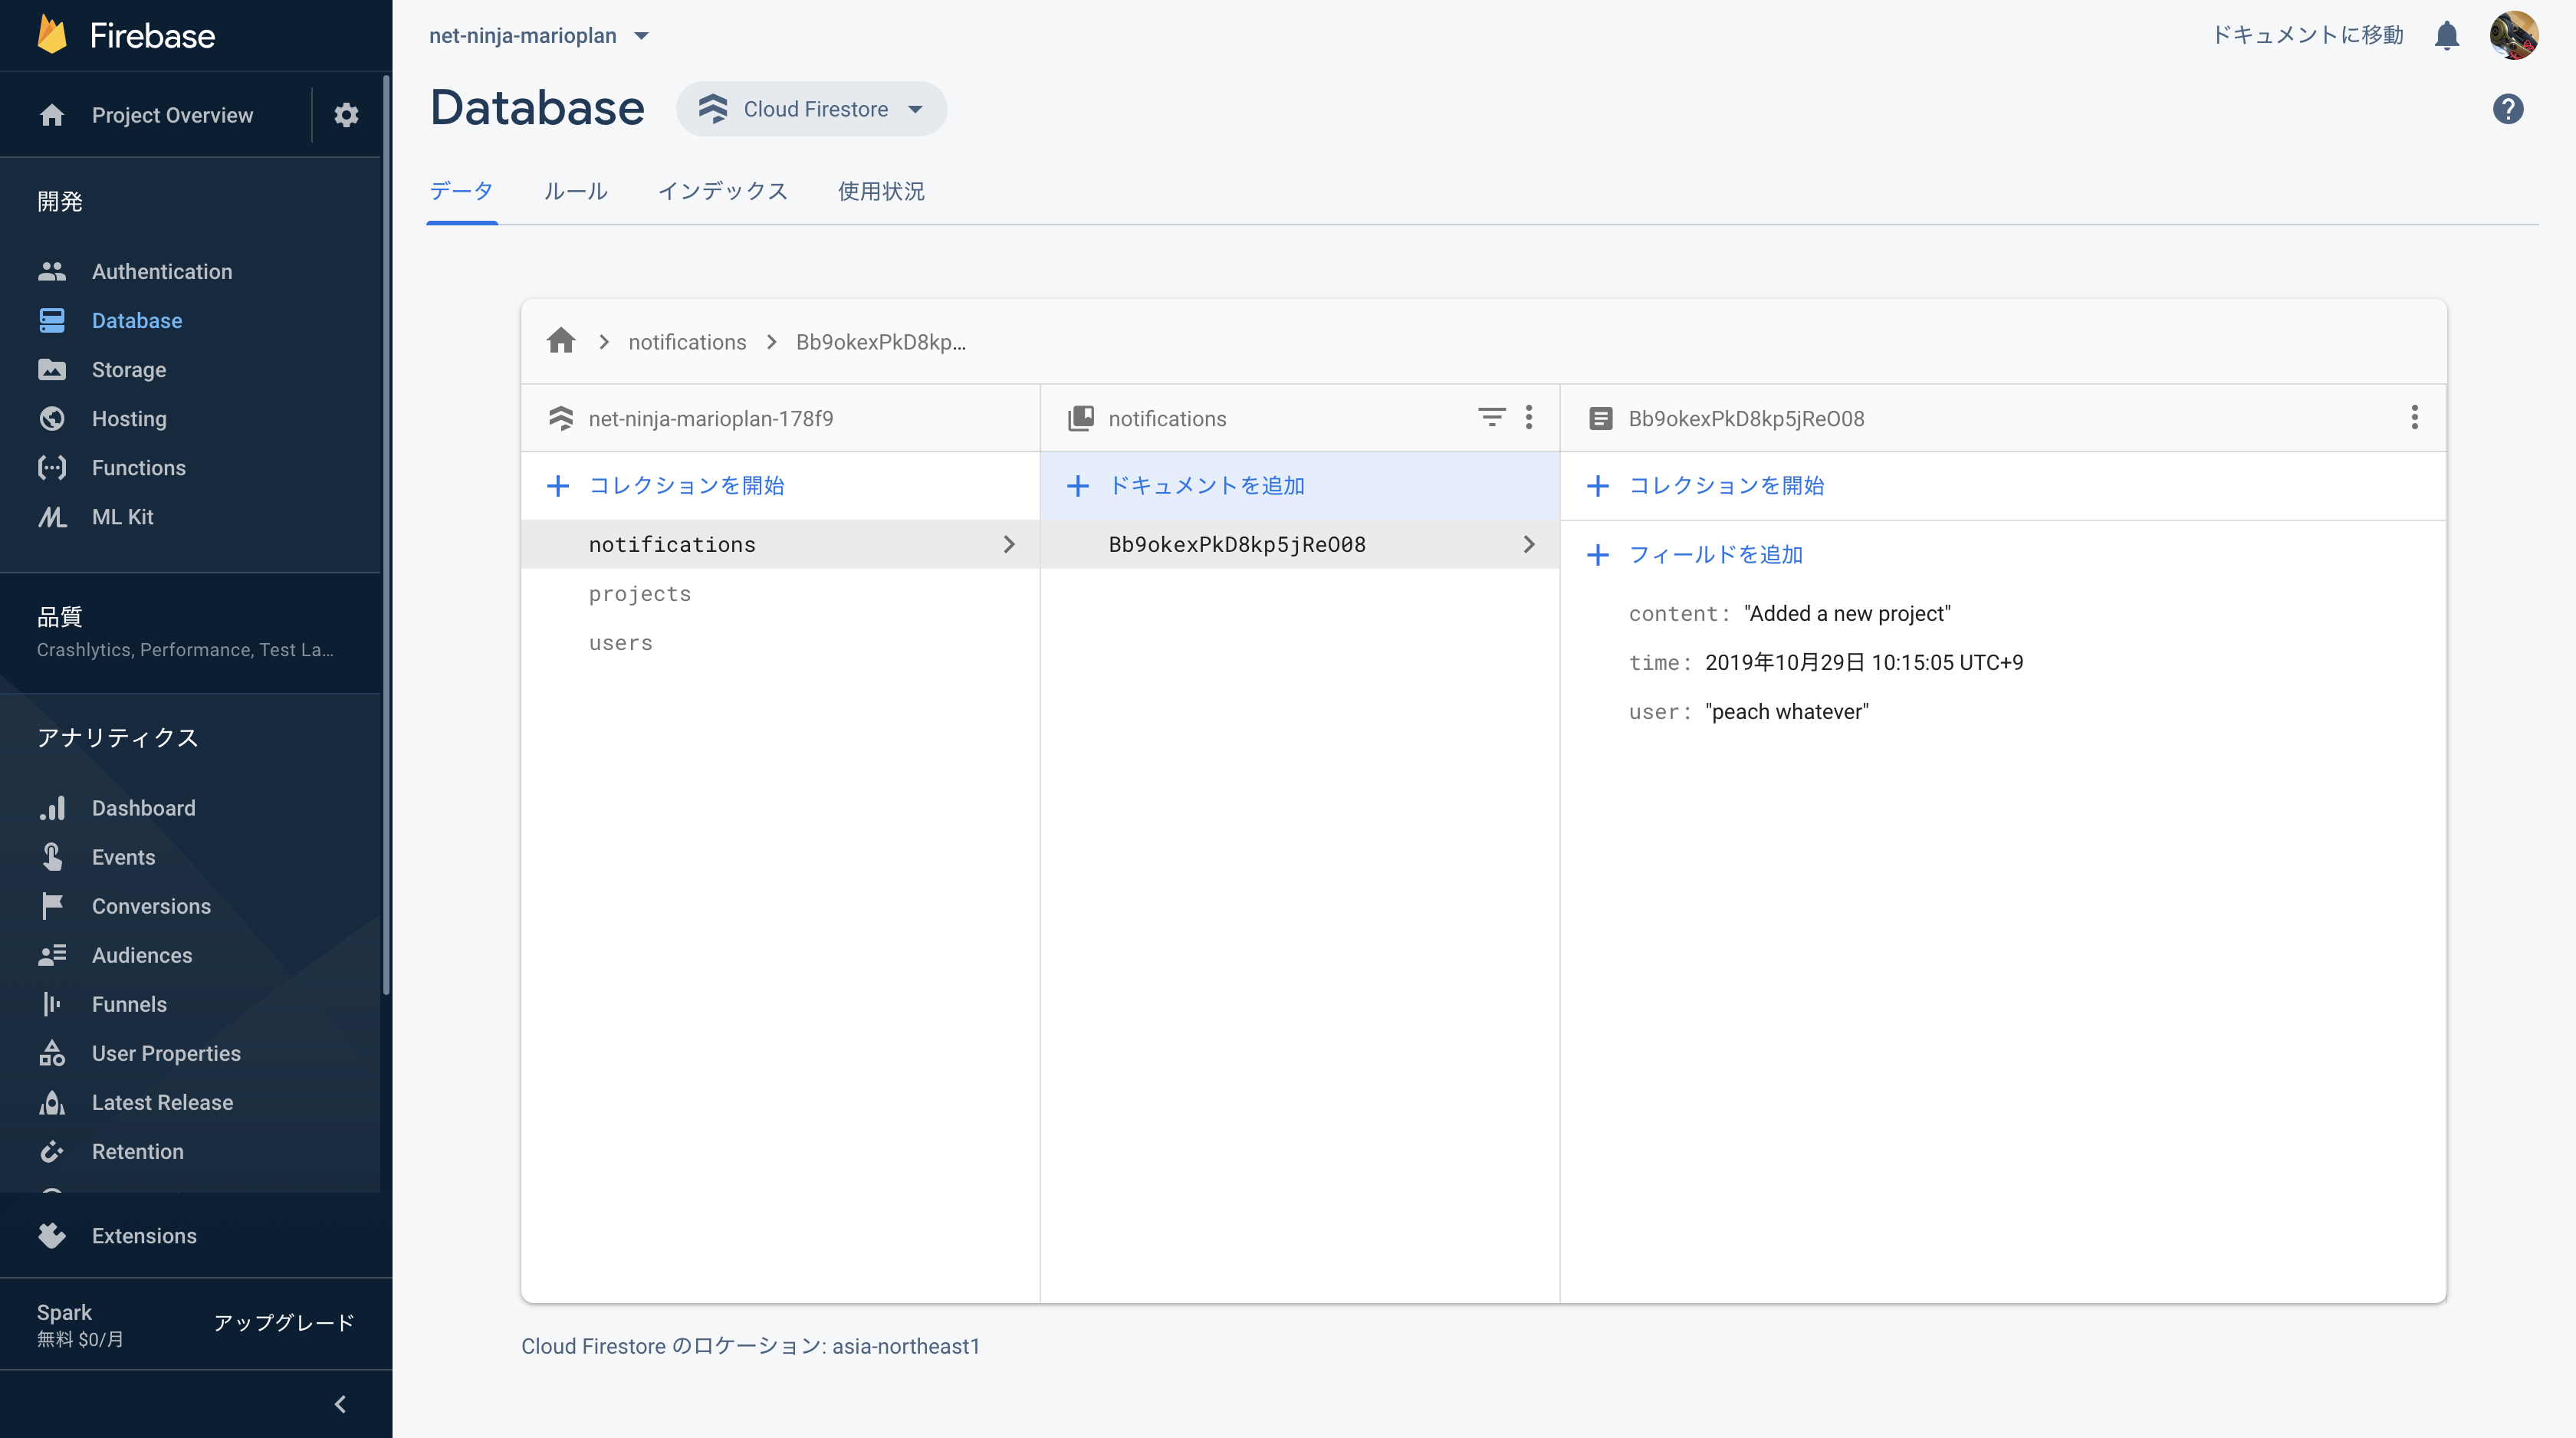The height and width of the screenshot is (1438, 2576).
Task: Open document Bb9okexPkD8kp5jReO08 overflow menu
Action: tap(2414, 417)
